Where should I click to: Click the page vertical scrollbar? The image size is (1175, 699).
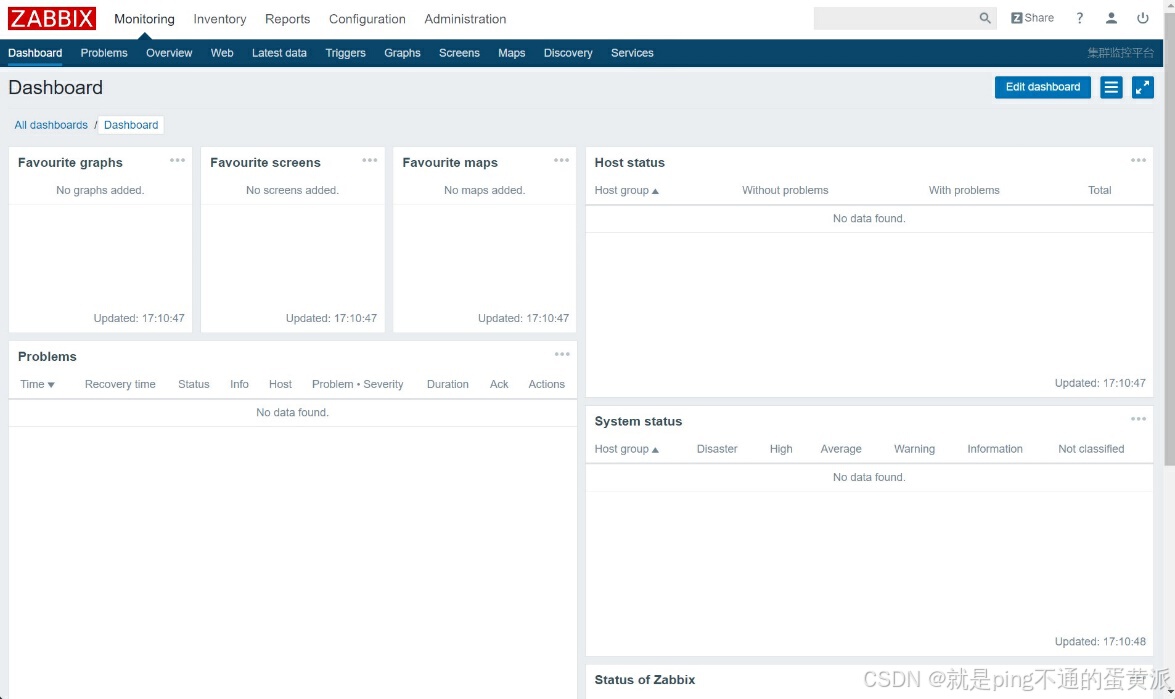(1170, 240)
